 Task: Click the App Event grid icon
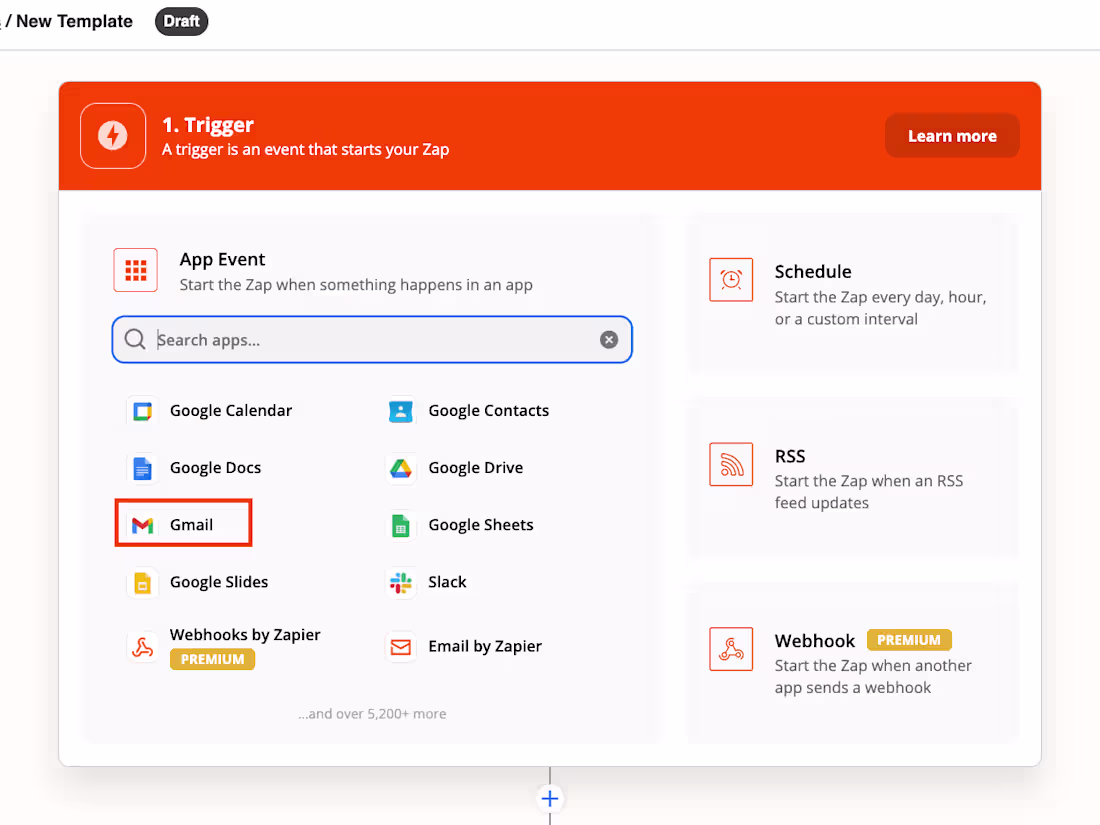[135, 270]
